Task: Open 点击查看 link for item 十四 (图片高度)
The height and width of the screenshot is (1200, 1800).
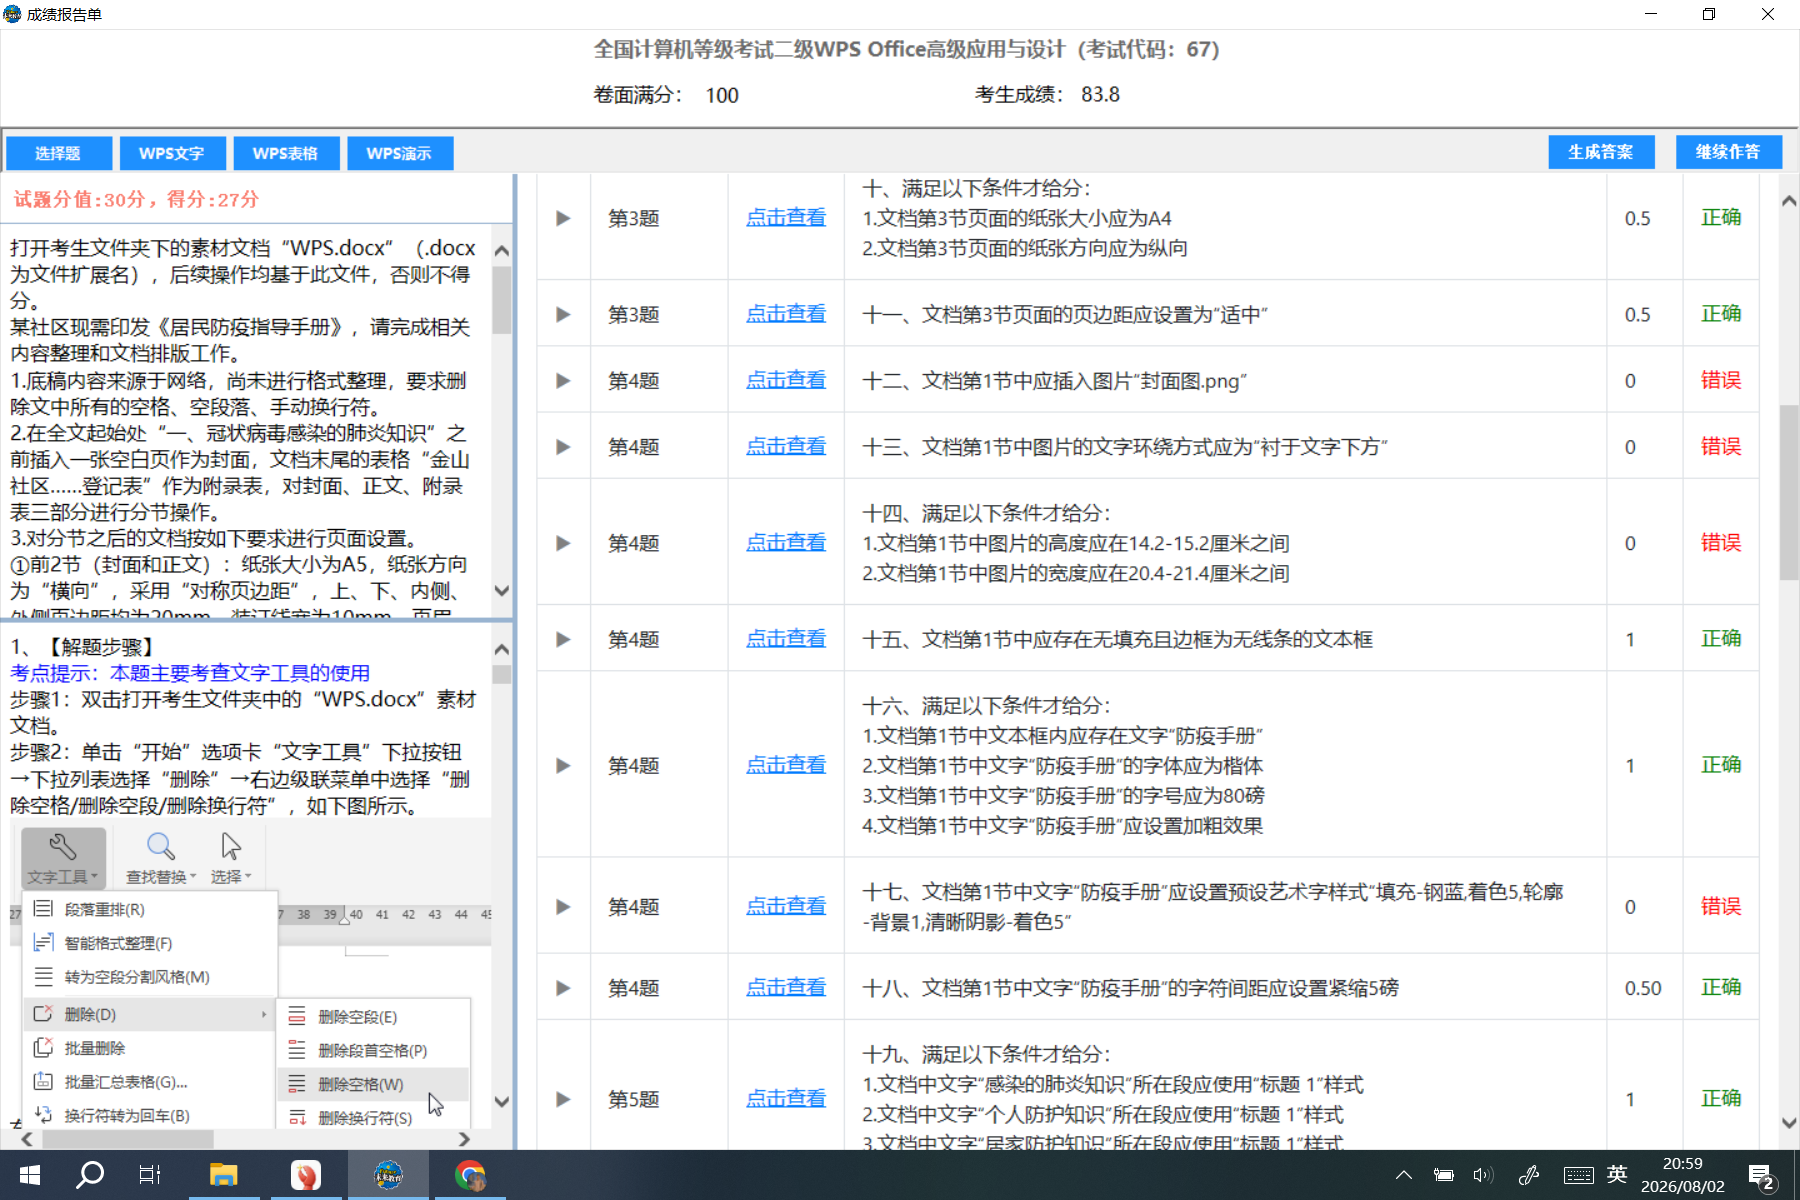Action: click(x=786, y=543)
